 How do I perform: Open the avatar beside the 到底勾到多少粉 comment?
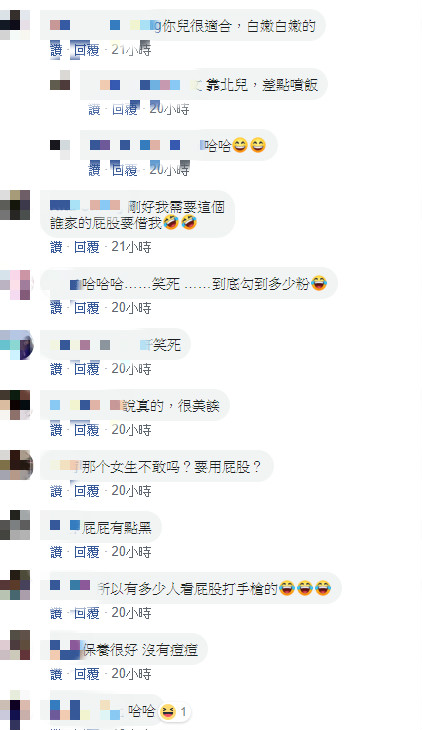(x=15, y=284)
